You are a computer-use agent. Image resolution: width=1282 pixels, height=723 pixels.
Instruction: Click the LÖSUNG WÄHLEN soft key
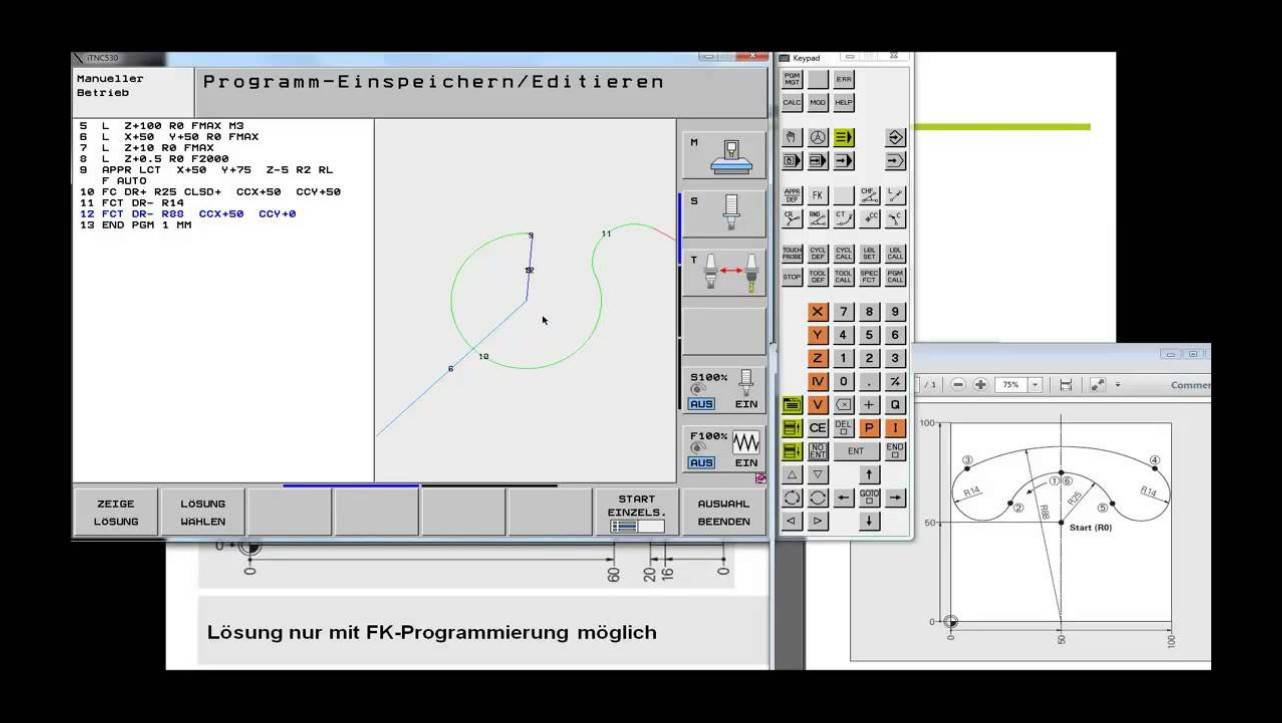pos(203,512)
